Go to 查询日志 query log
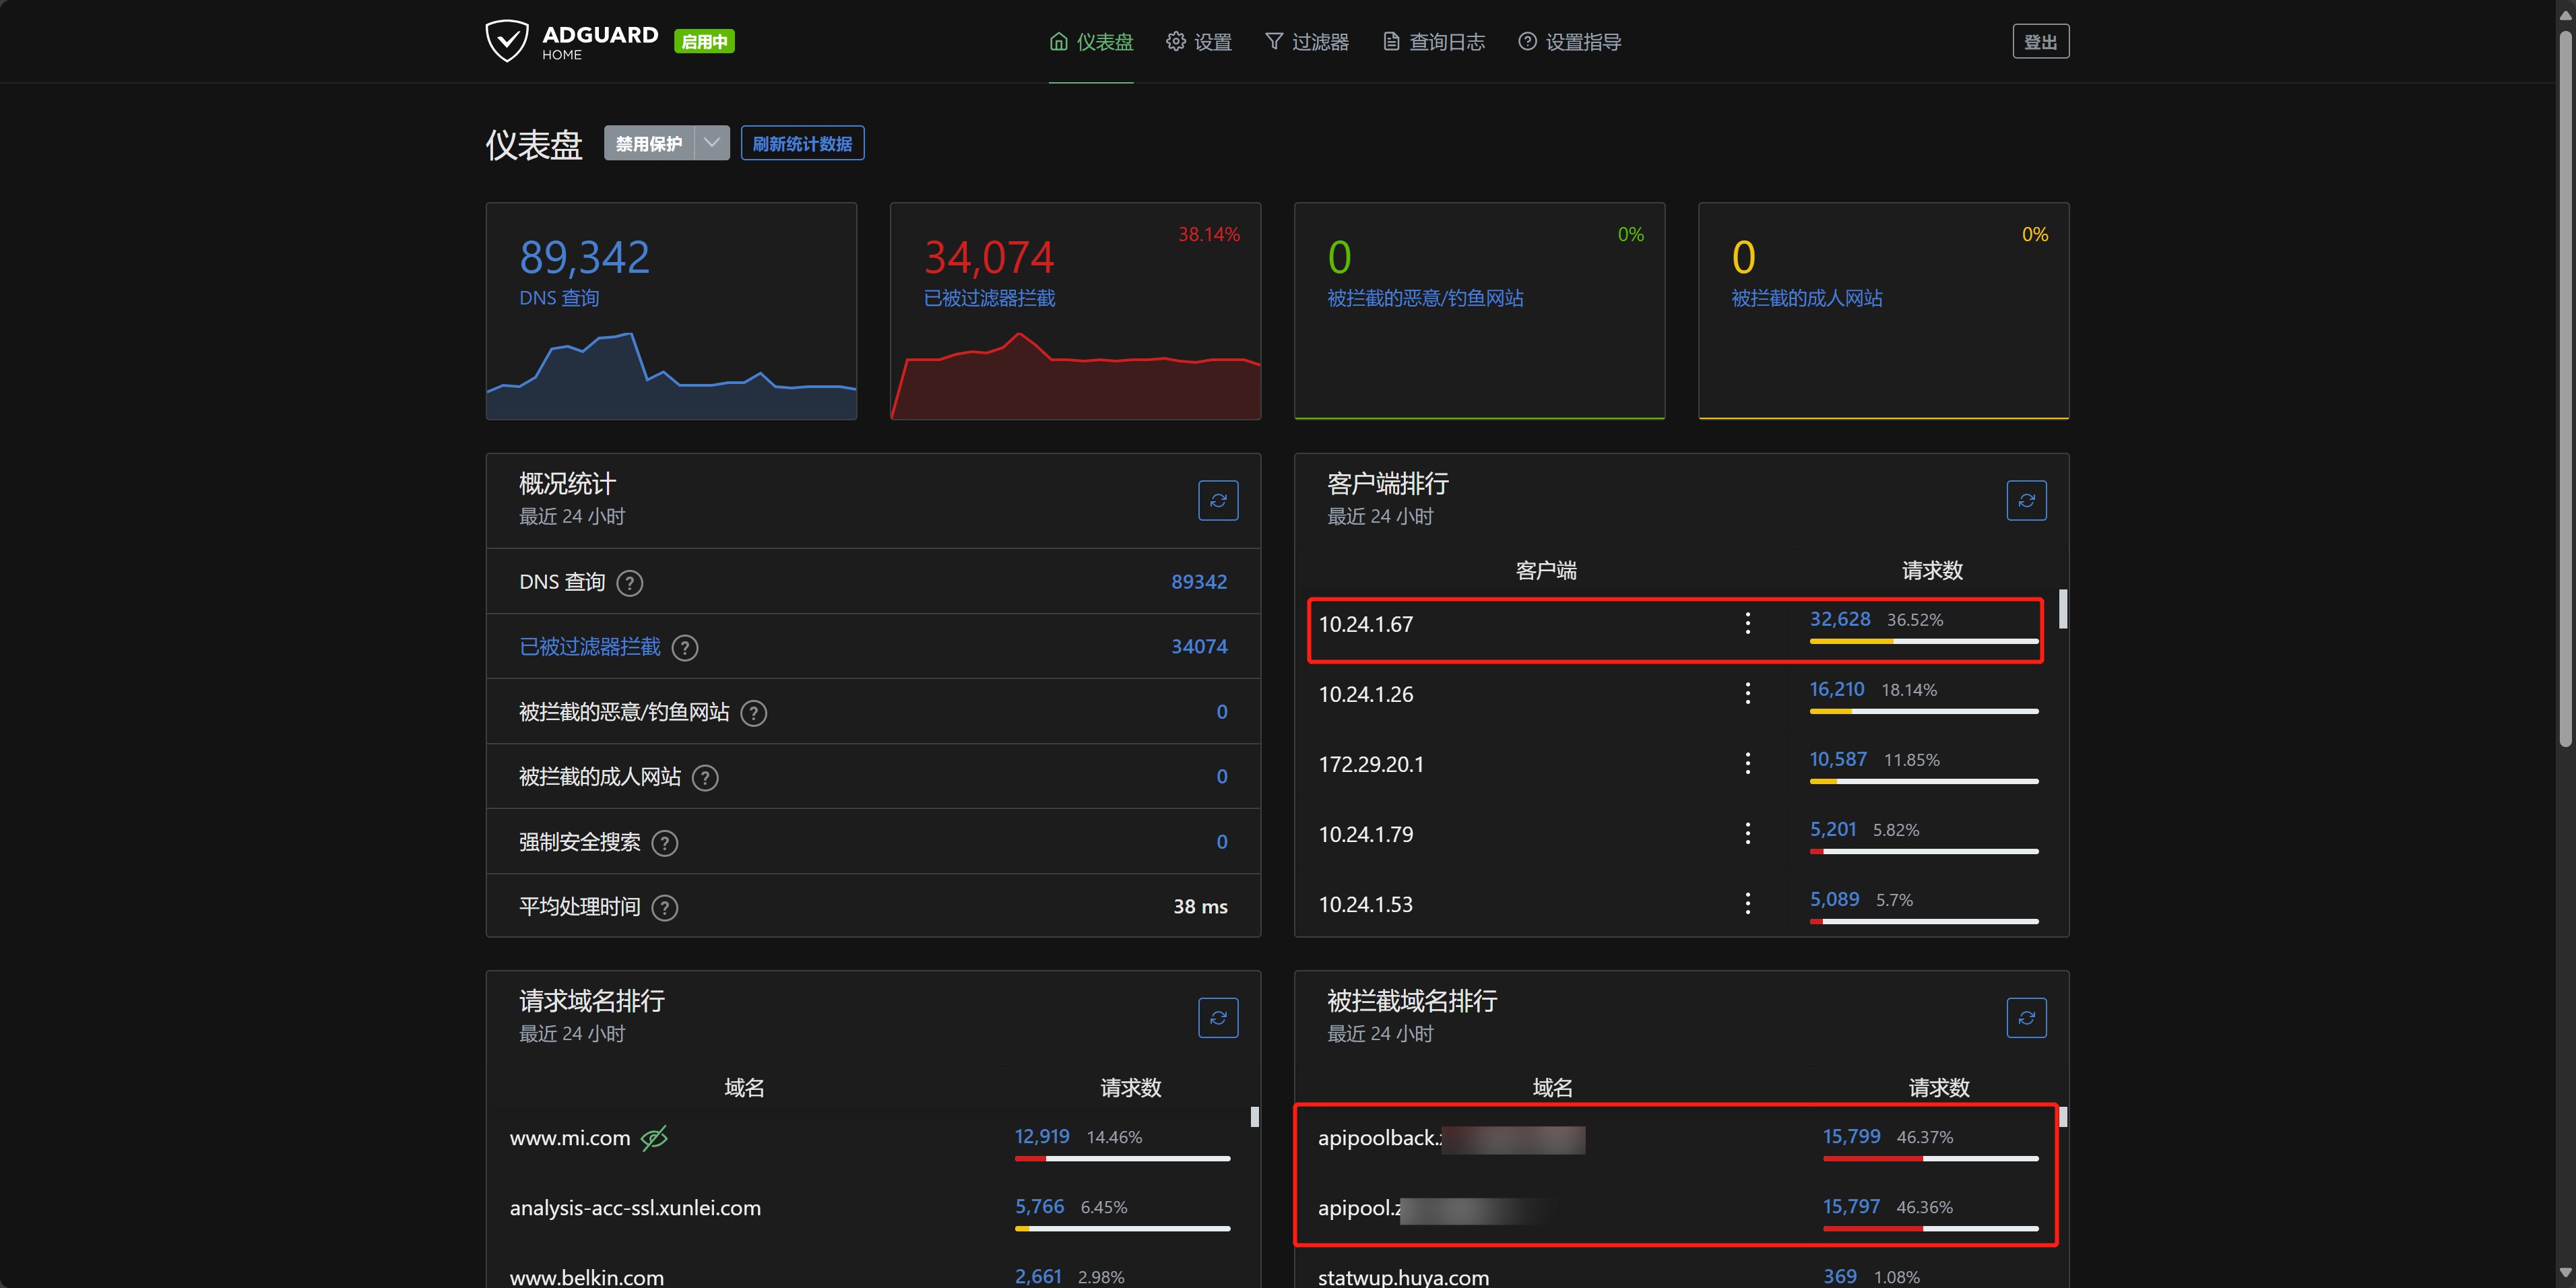This screenshot has height=1288, width=2576. tap(1434, 42)
